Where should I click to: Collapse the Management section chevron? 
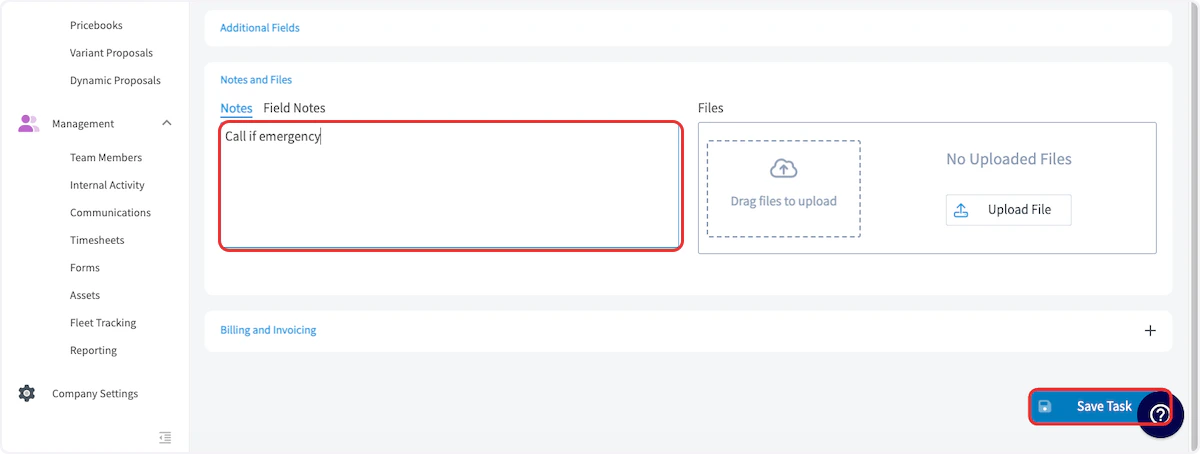167,123
